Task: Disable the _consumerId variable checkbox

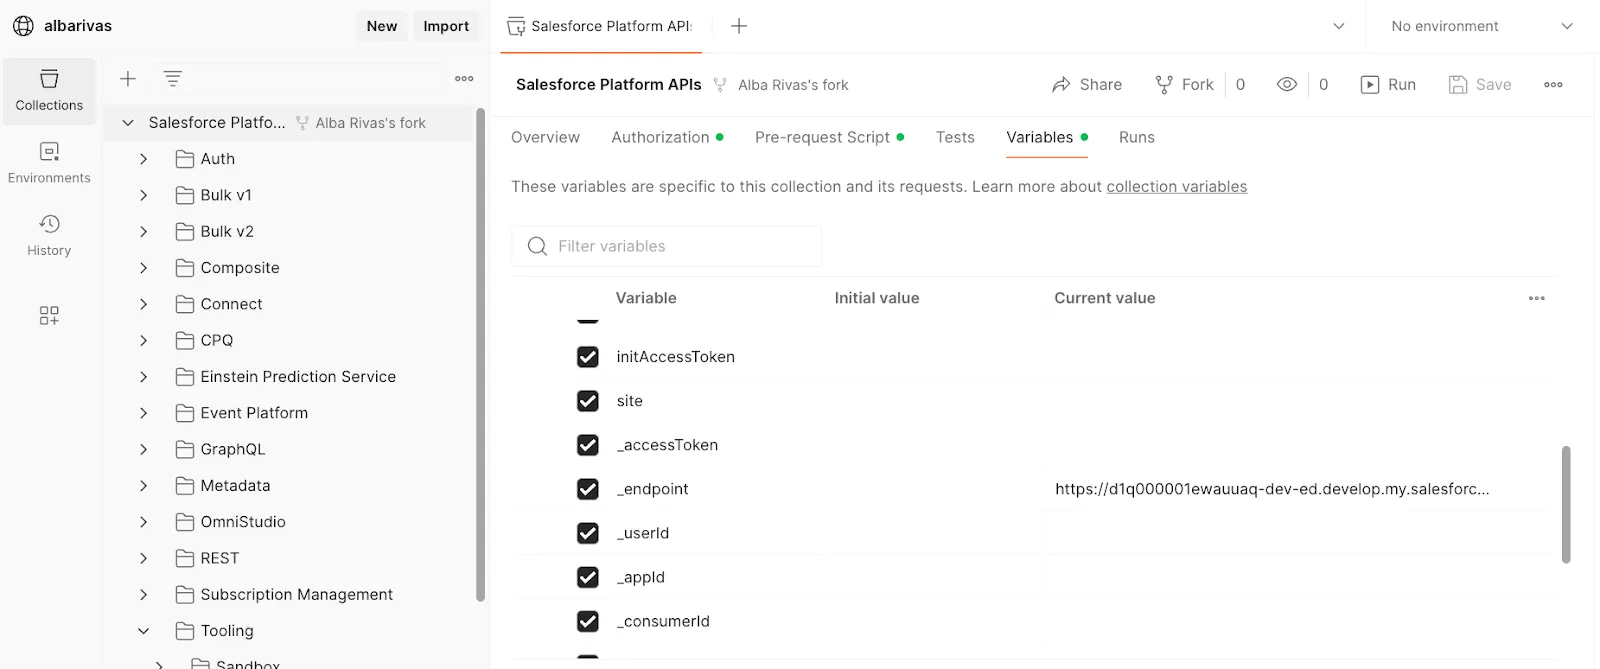Action: click(588, 621)
